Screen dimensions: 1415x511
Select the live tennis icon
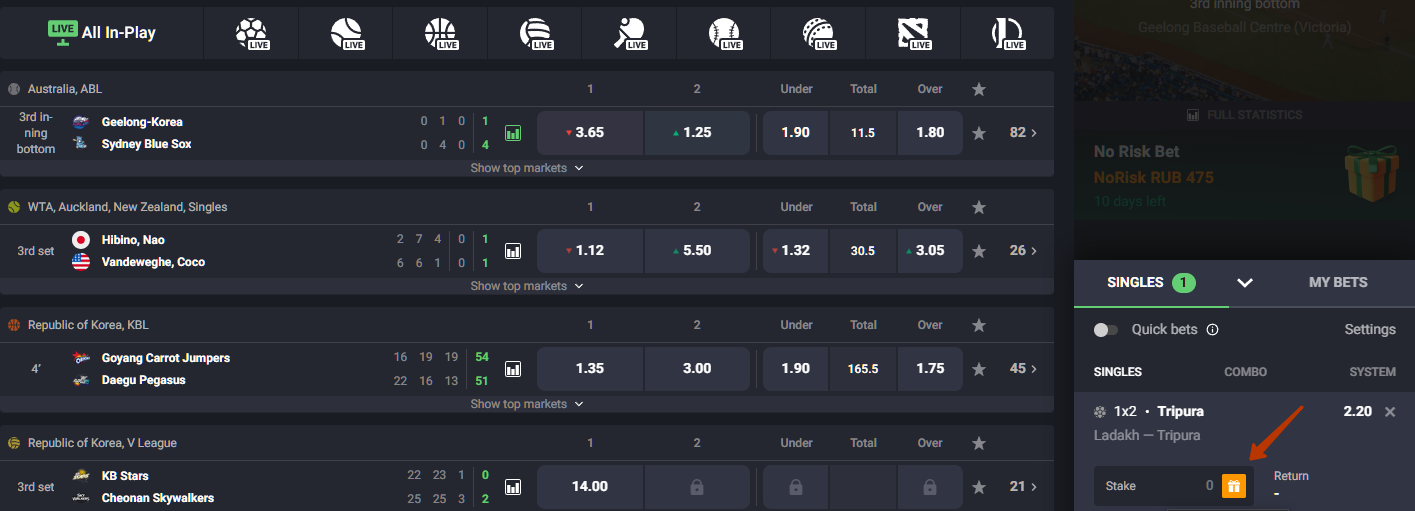(x=346, y=34)
